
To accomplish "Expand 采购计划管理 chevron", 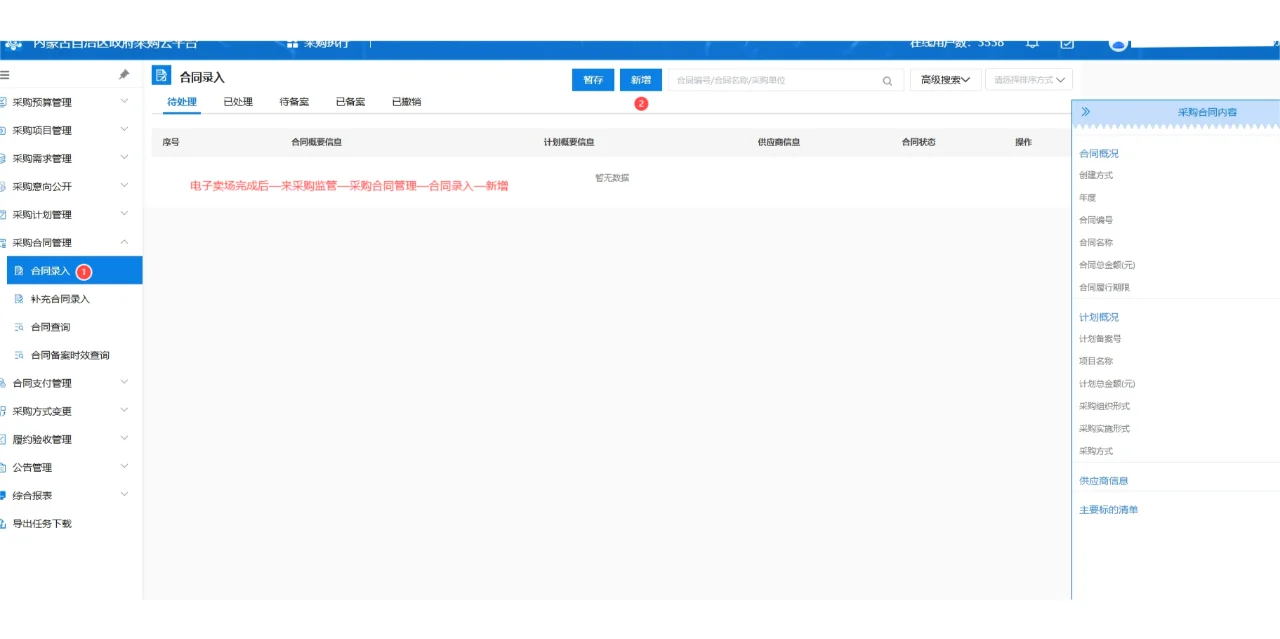I will click(x=124, y=213).
